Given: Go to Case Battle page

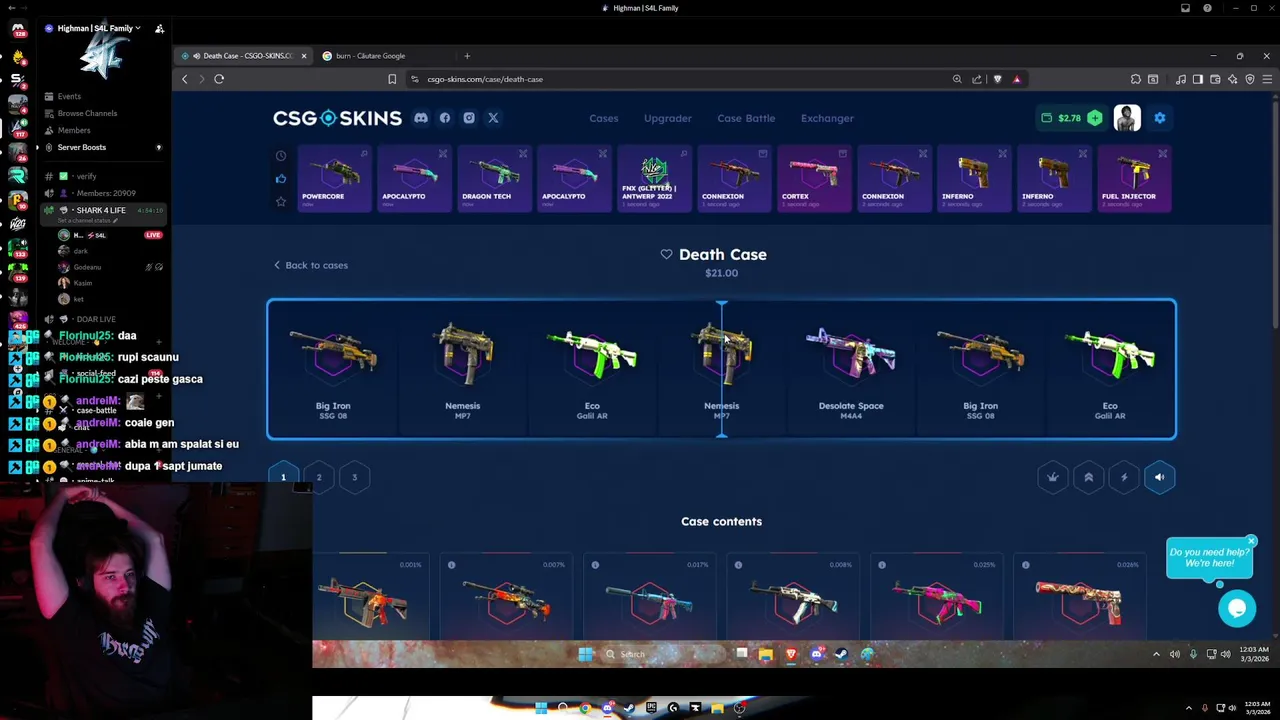Looking at the screenshot, I should (x=746, y=118).
